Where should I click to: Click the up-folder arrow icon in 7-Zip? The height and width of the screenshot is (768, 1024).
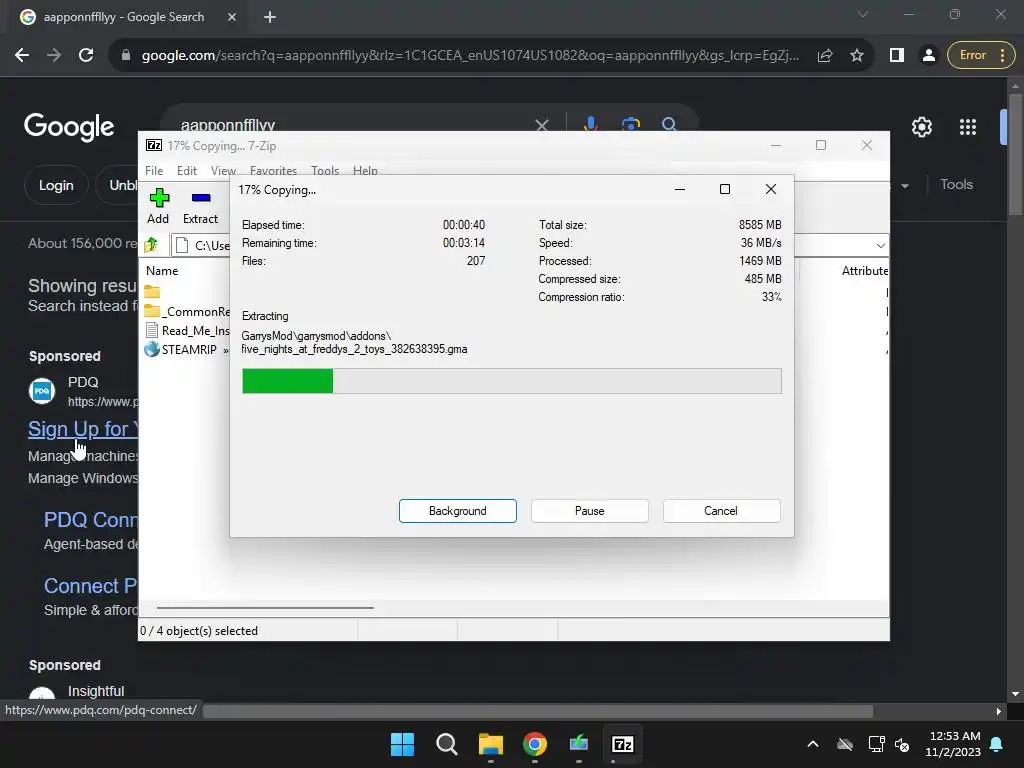coord(152,245)
